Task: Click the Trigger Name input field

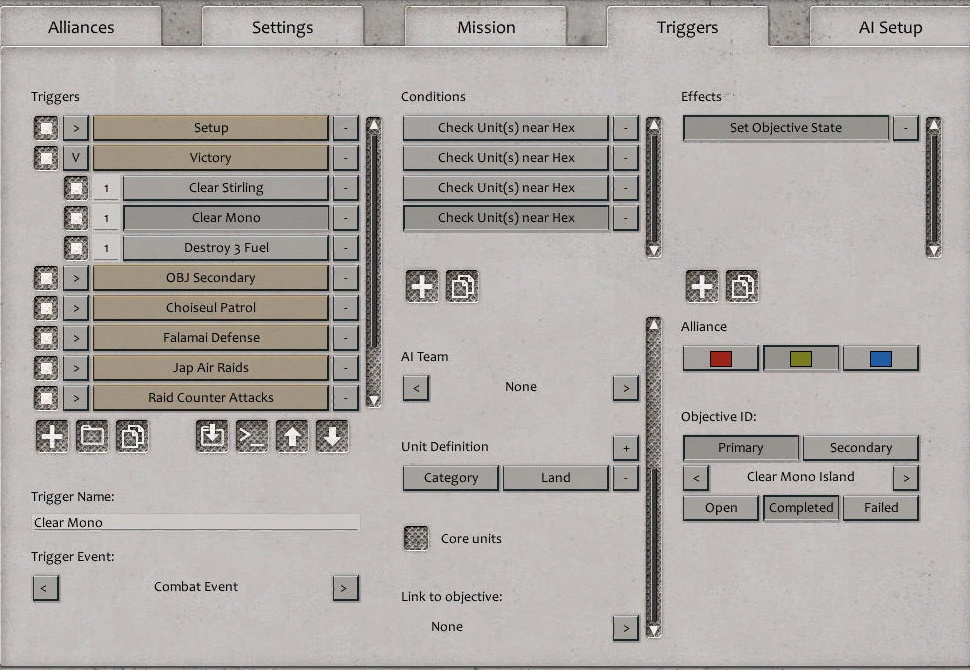Action: point(195,522)
